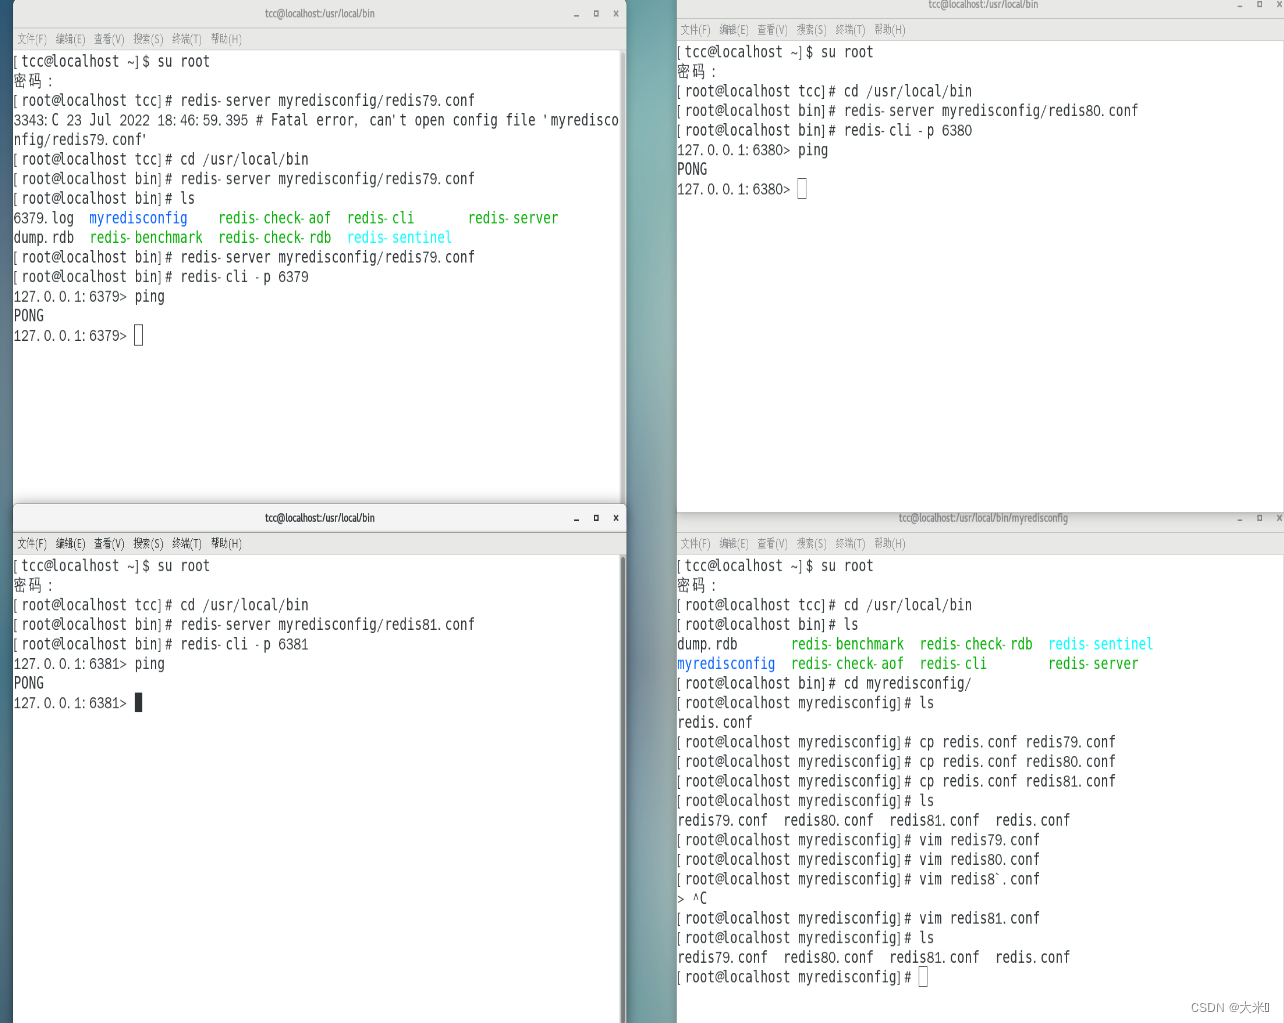Maximize the myredisconfig terminal window
1284x1023 pixels.
click(x=1260, y=518)
